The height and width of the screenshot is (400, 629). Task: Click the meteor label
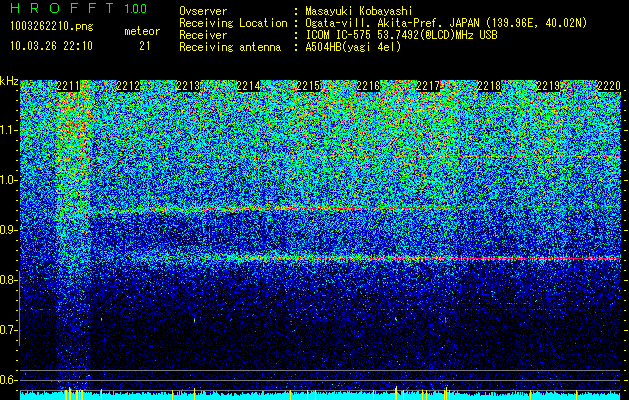[x=142, y=31]
